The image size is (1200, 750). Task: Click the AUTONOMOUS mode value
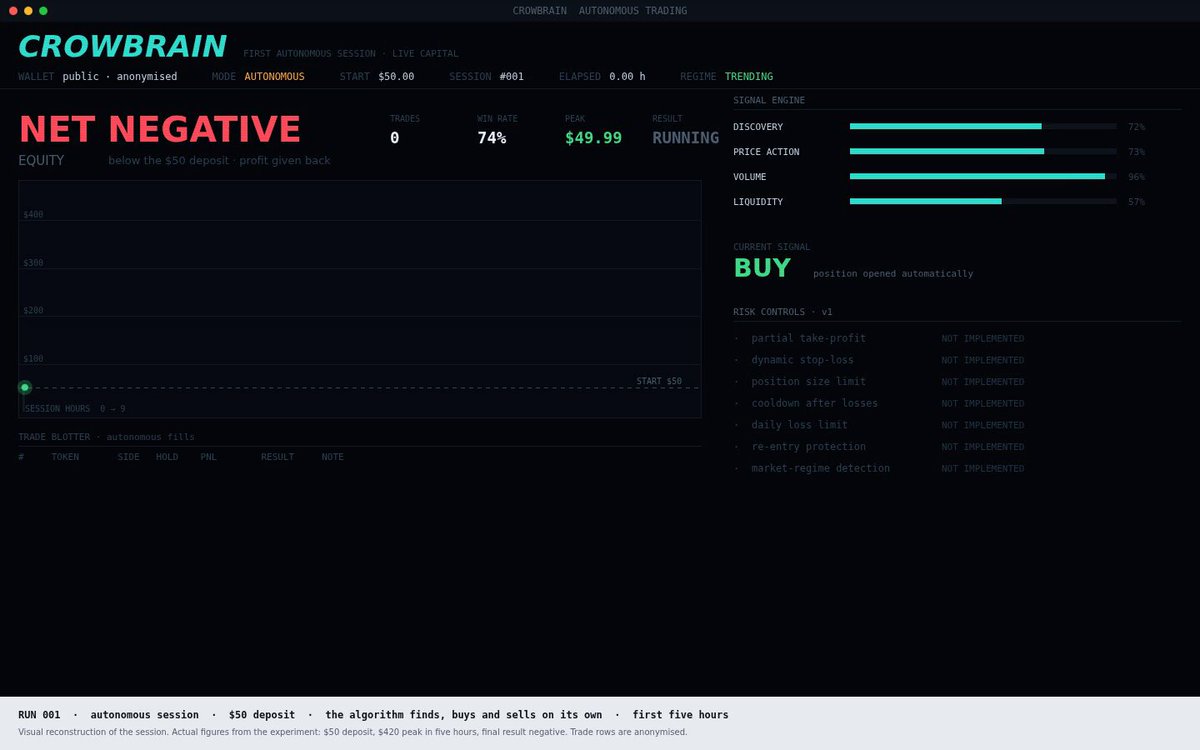coord(274,77)
